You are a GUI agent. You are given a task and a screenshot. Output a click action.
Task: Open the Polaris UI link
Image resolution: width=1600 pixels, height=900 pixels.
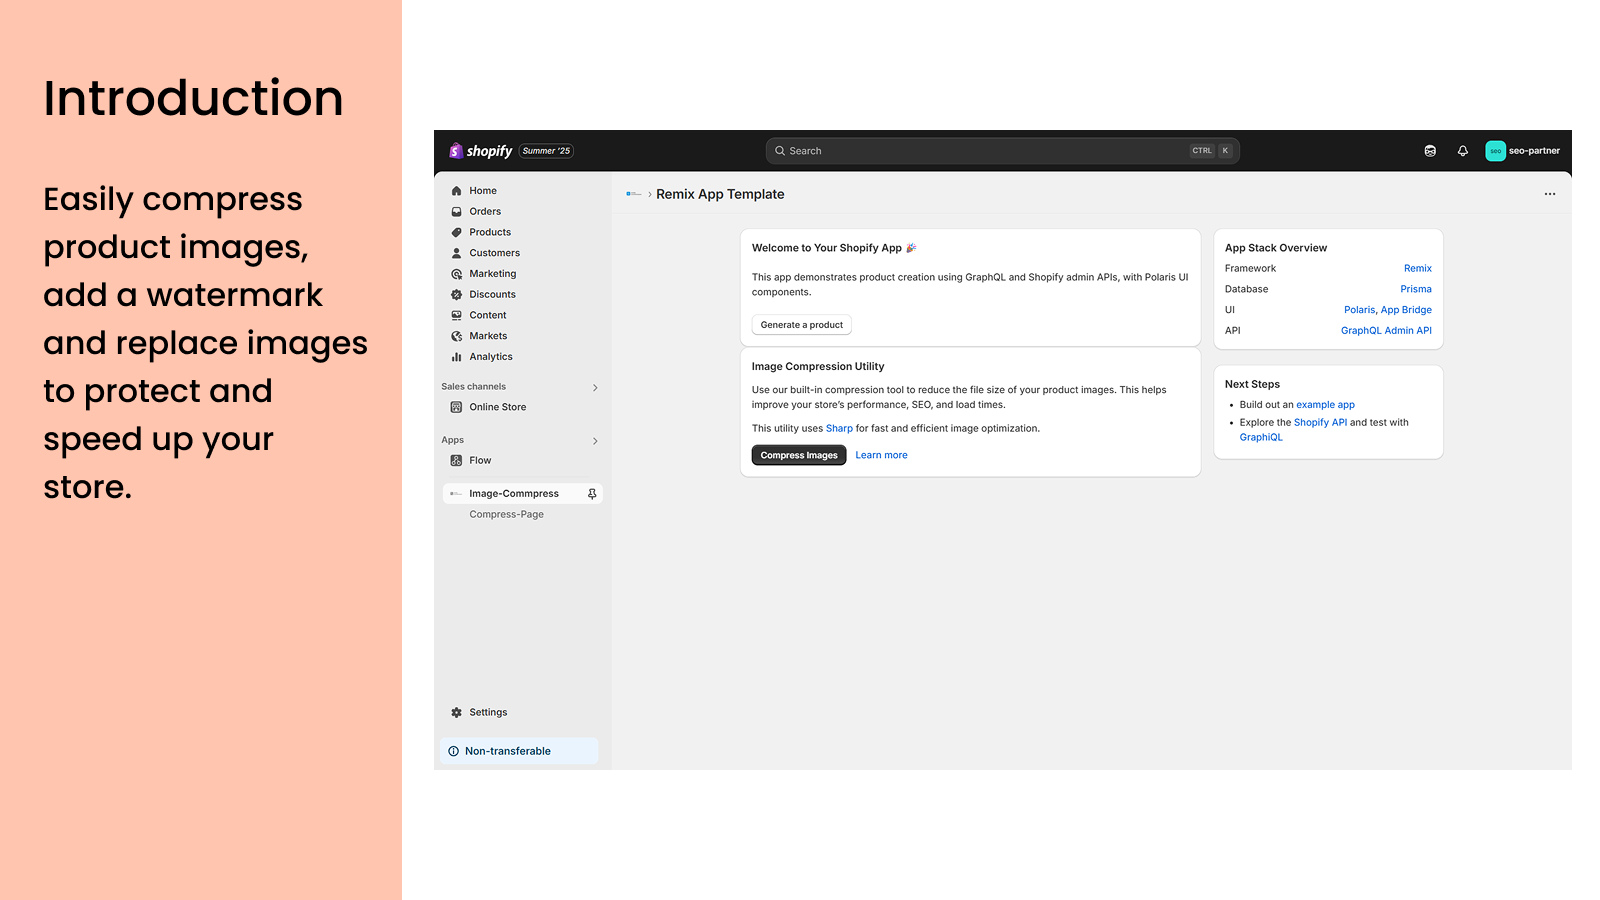click(x=1359, y=310)
